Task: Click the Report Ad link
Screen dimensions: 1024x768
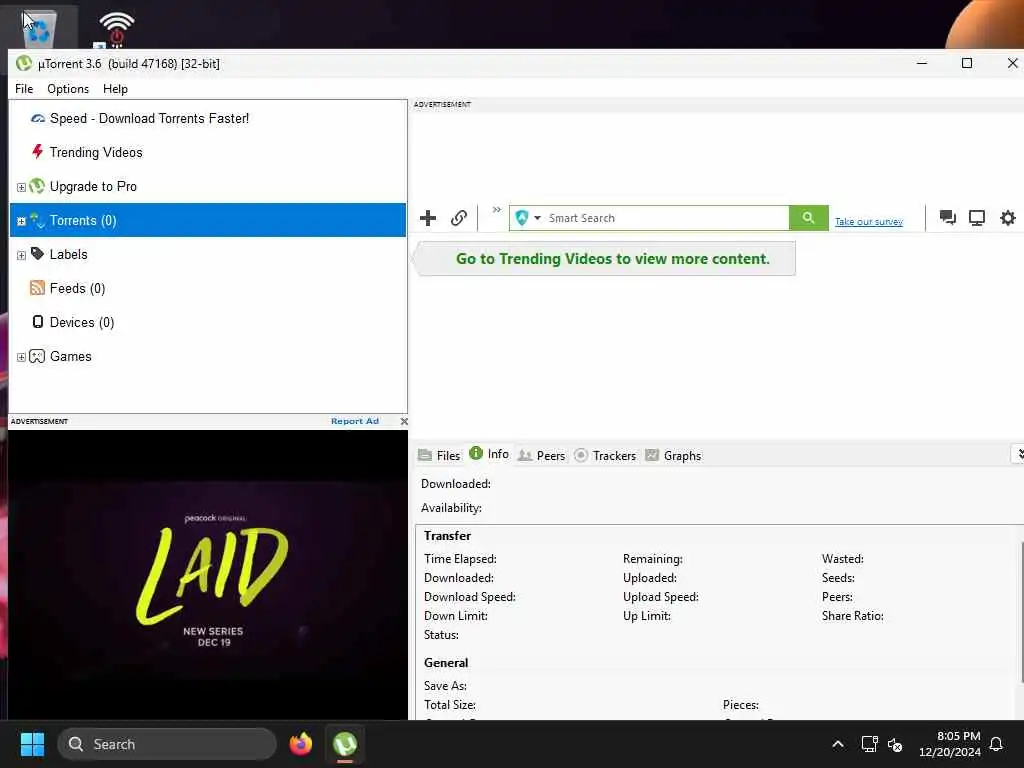Action: pyautogui.click(x=355, y=421)
